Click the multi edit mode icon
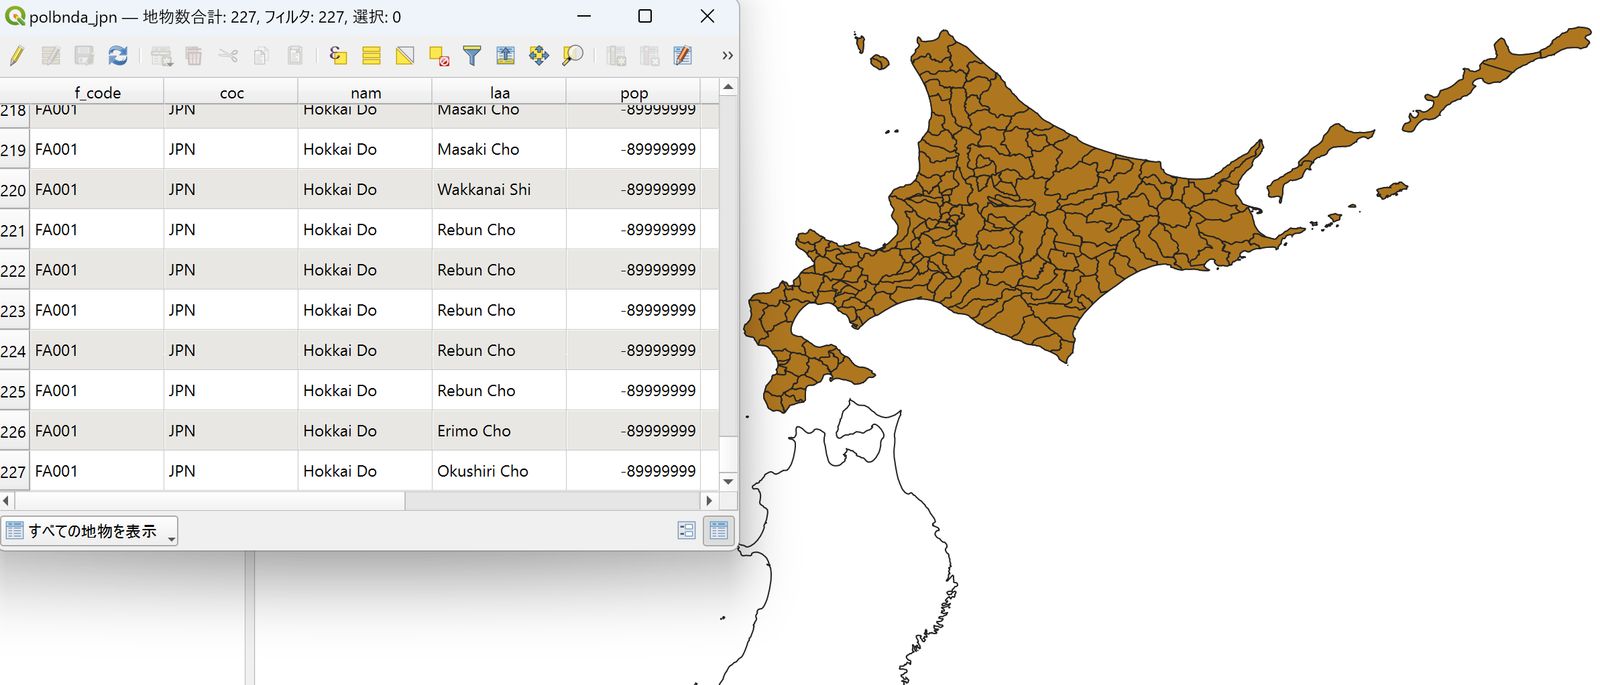Image resolution: width=1600 pixels, height=685 pixels. tap(51, 56)
